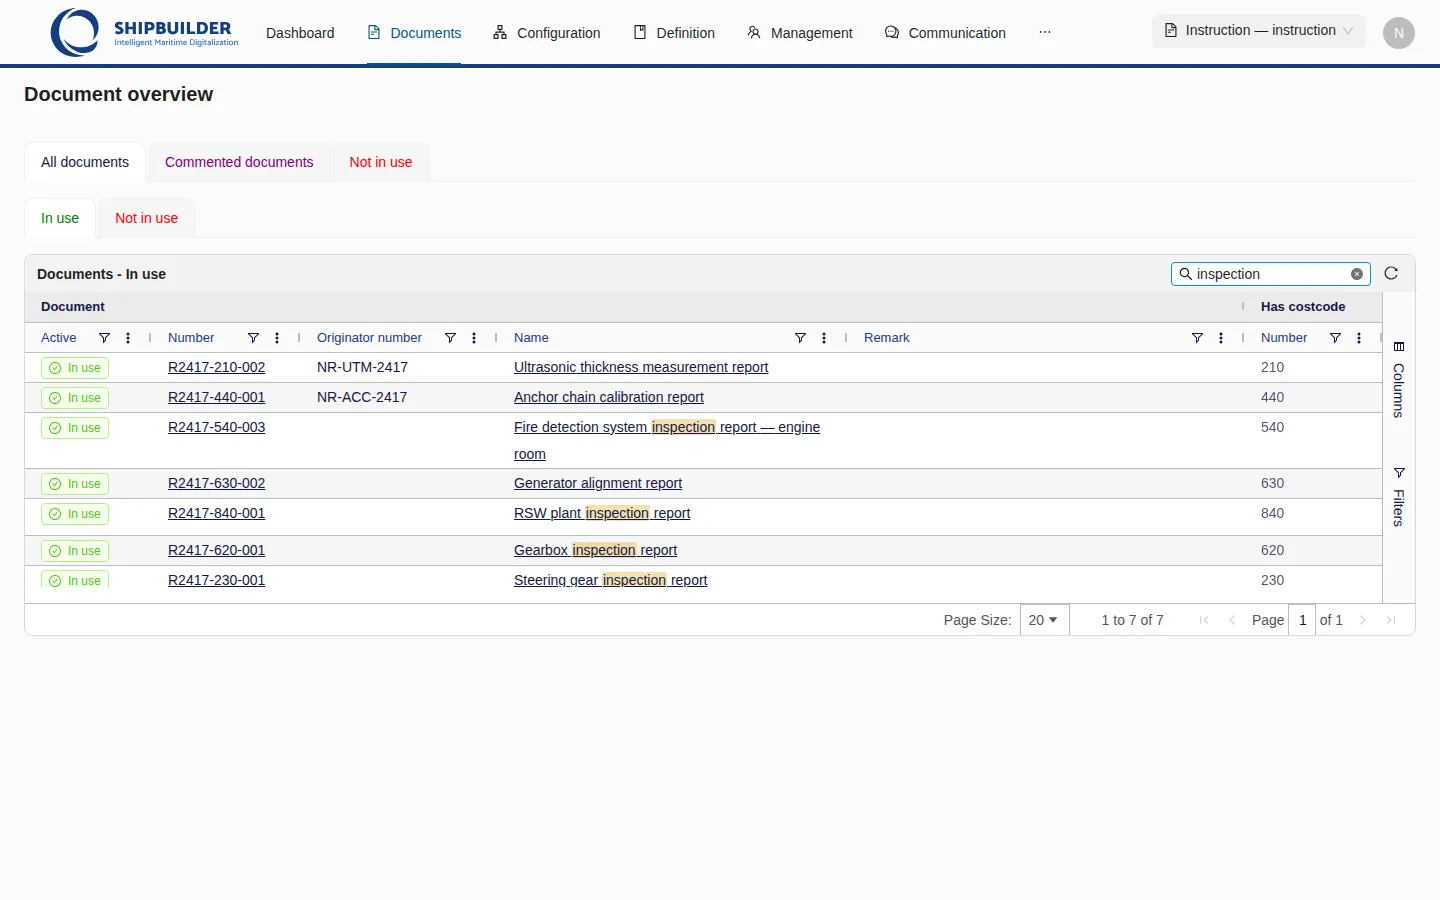Open document R2417-230-001

217,580
